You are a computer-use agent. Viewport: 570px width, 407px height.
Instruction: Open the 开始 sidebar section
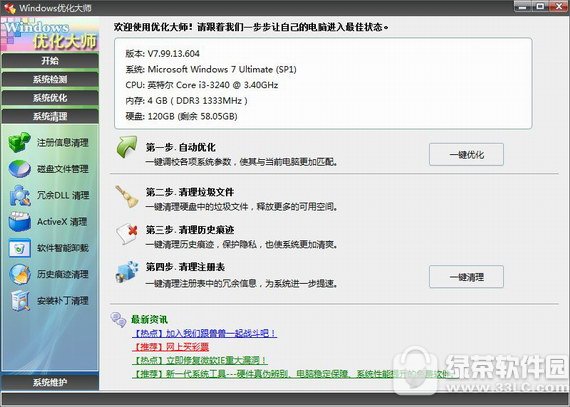pos(50,60)
